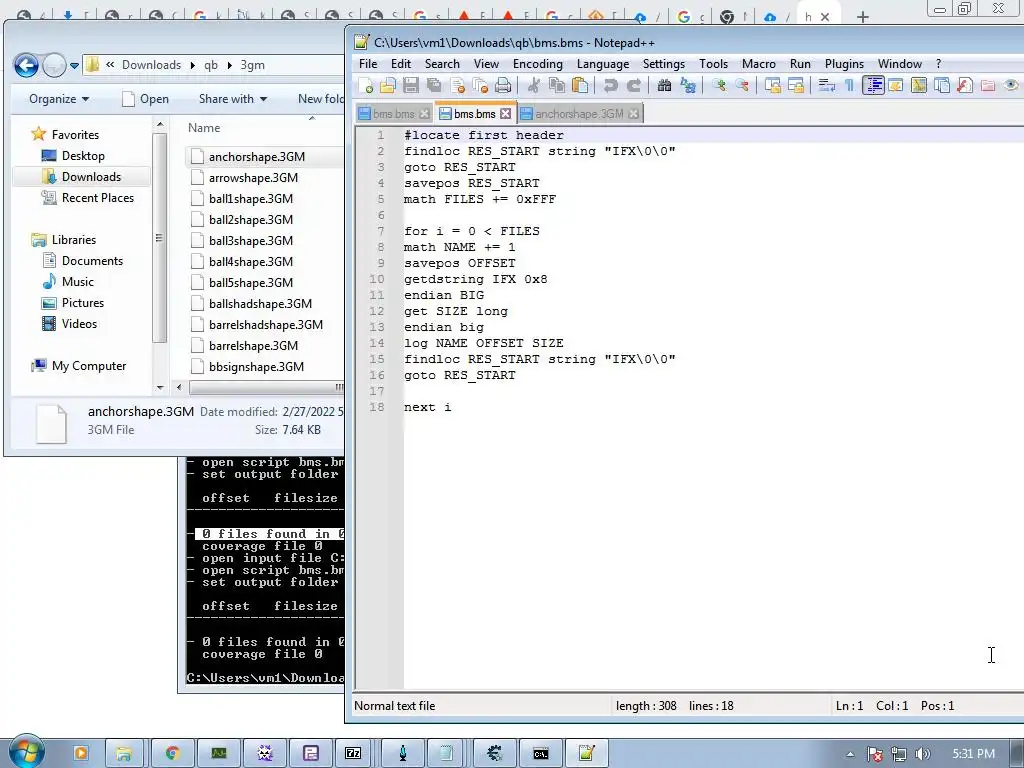
Task: Open the Function List toolbar icon
Action: 965,86
